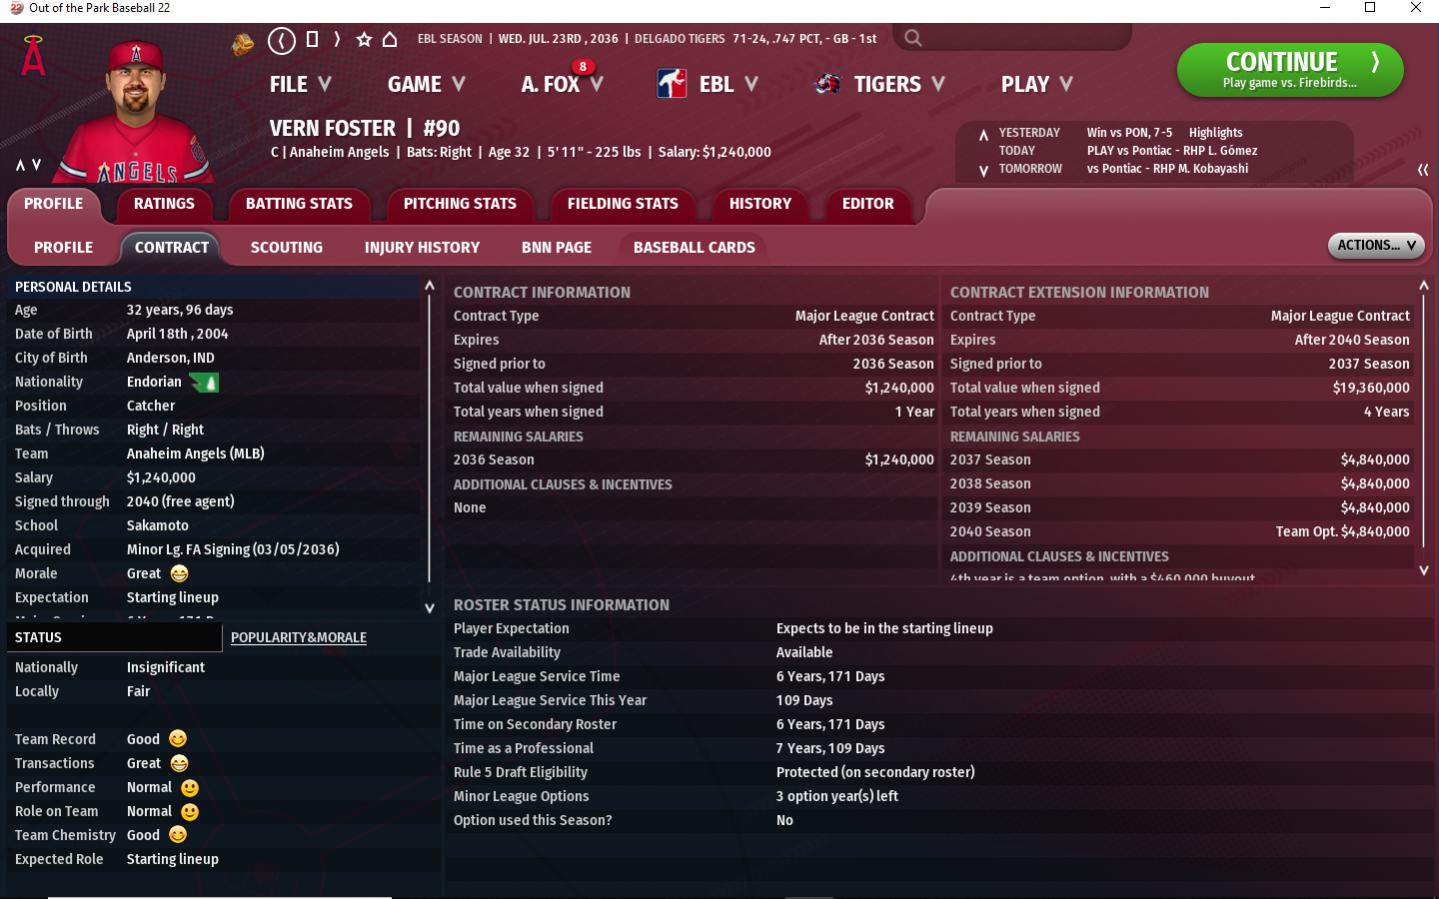
Task: Collapse the schedule panel with double chevron
Action: pyautogui.click(x=1422, y=170)
